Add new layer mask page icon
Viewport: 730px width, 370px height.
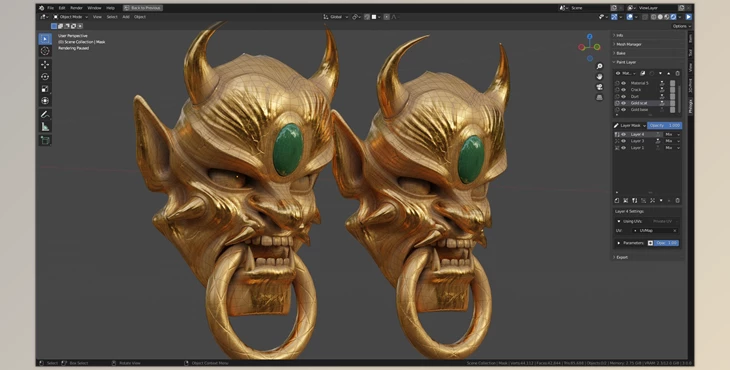pos(617,201)
